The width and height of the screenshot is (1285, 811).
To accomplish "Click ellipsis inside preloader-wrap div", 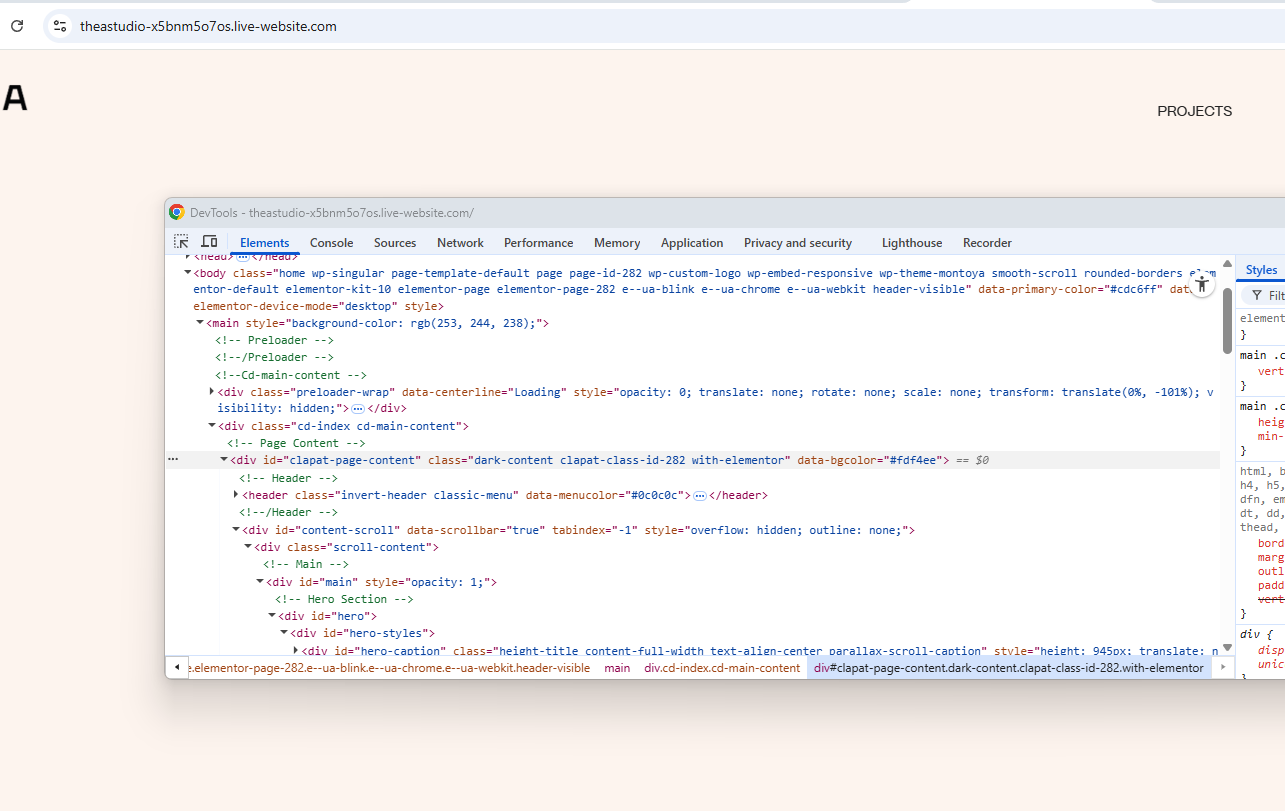I will pyautogui.click(x=358, y=409).
